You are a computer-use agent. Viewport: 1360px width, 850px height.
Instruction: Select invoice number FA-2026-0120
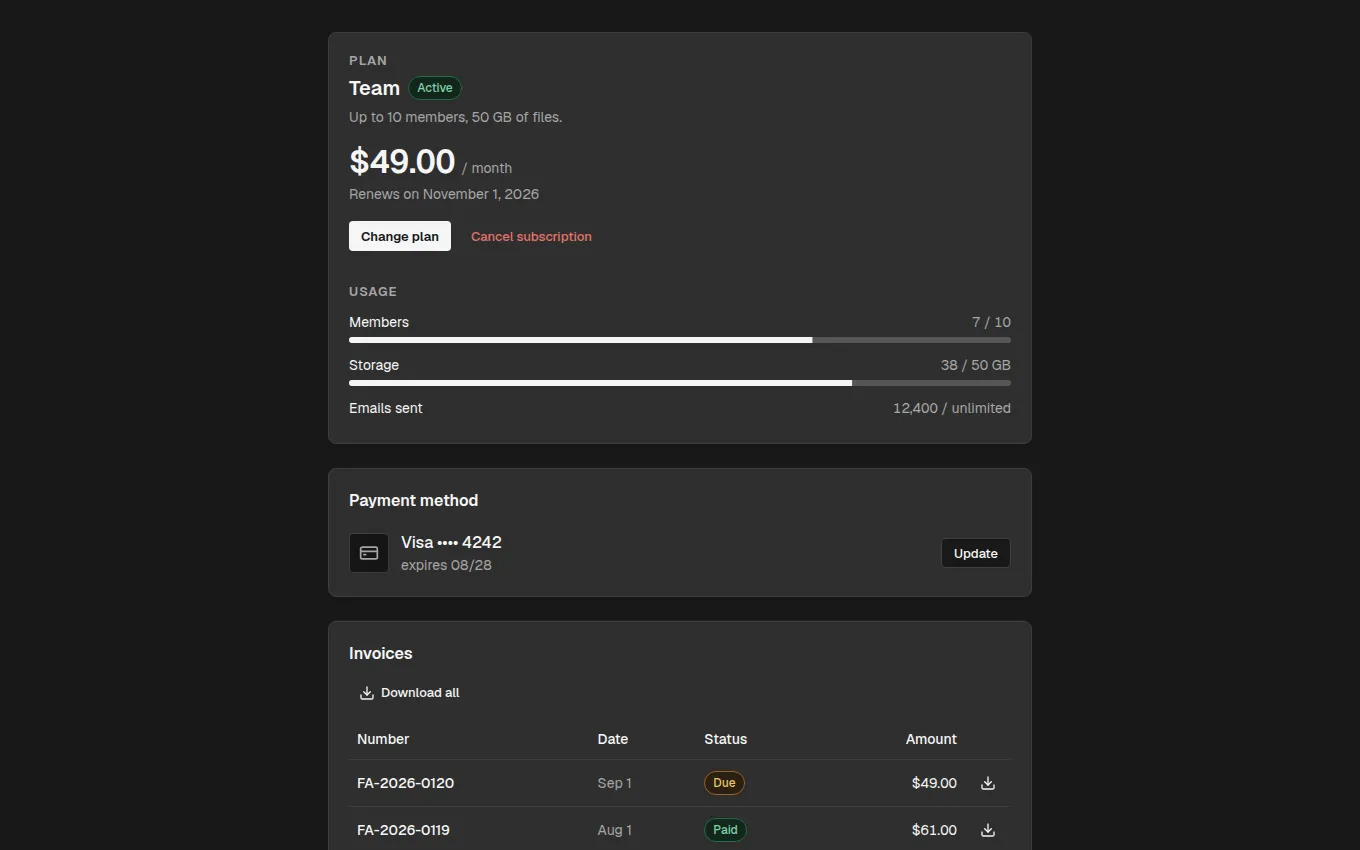point(405,783)
